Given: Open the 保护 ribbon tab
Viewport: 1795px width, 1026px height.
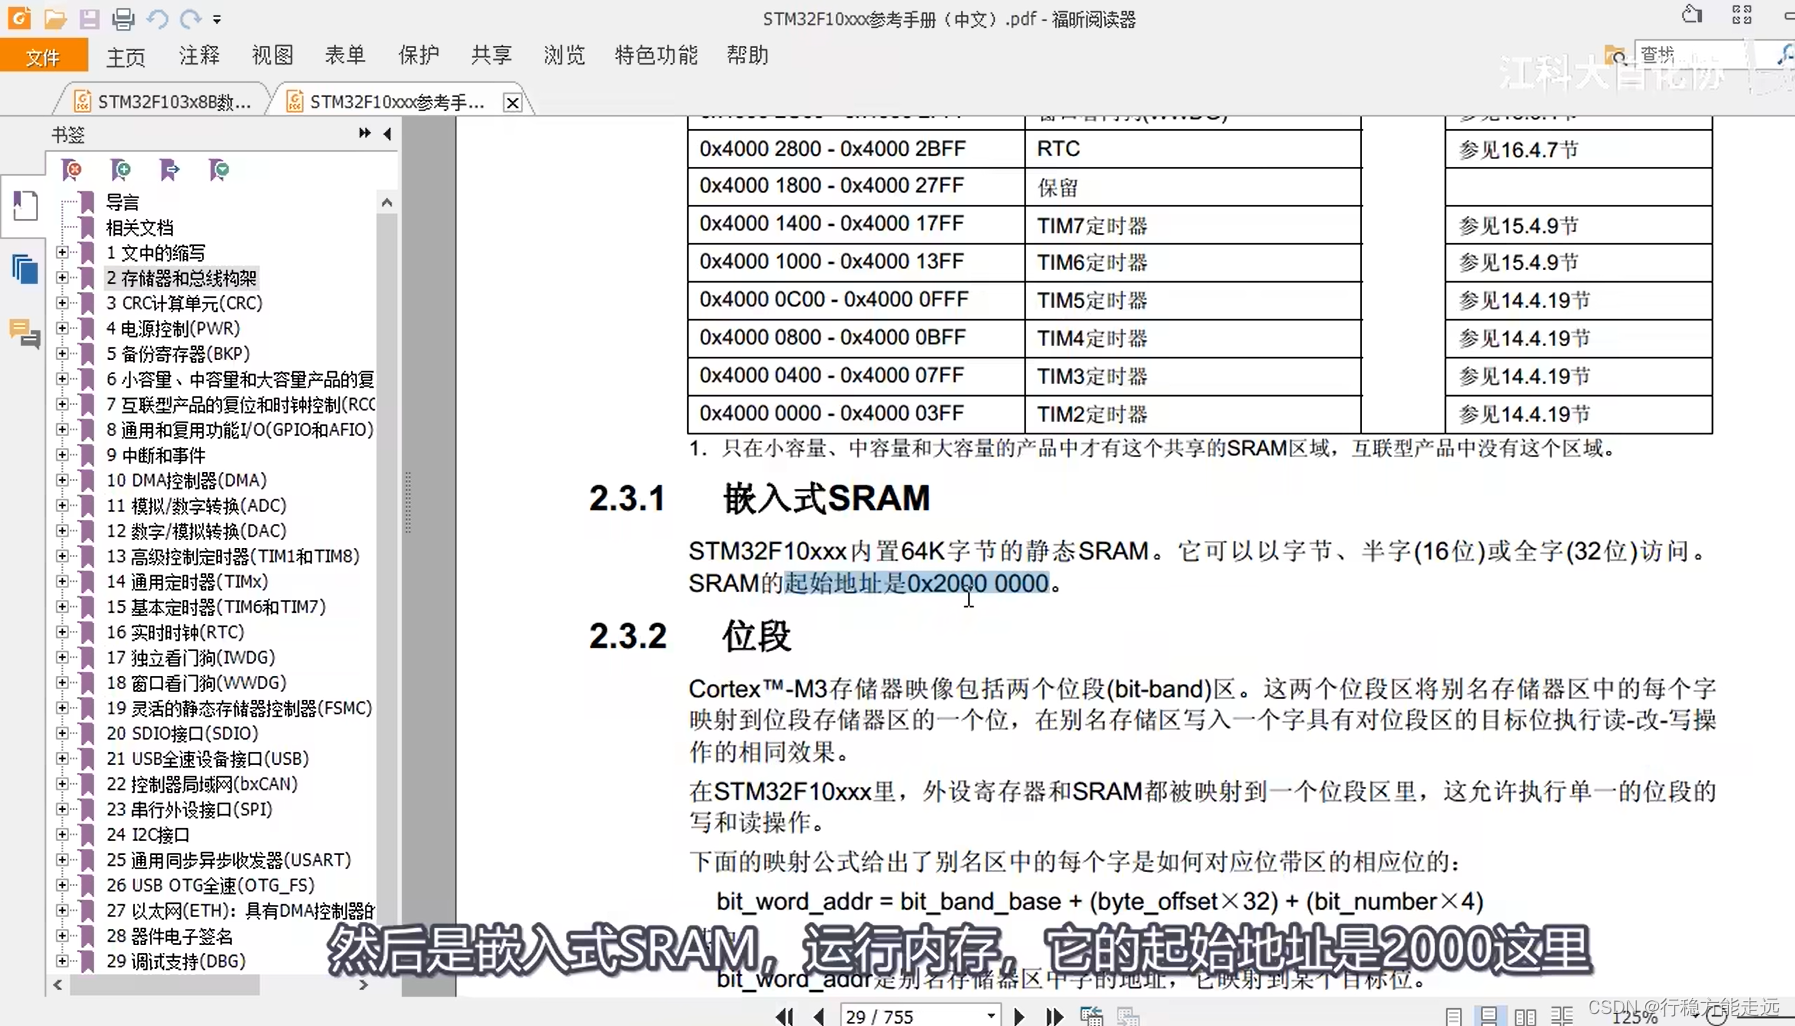Looking at the screenshot, I should click(x=418, y=55).
